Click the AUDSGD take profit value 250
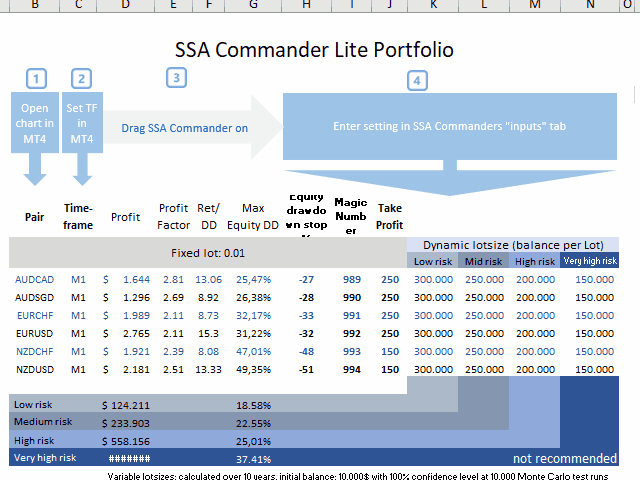This screenshot has height=480, width=640. click(x=390, y=298)
